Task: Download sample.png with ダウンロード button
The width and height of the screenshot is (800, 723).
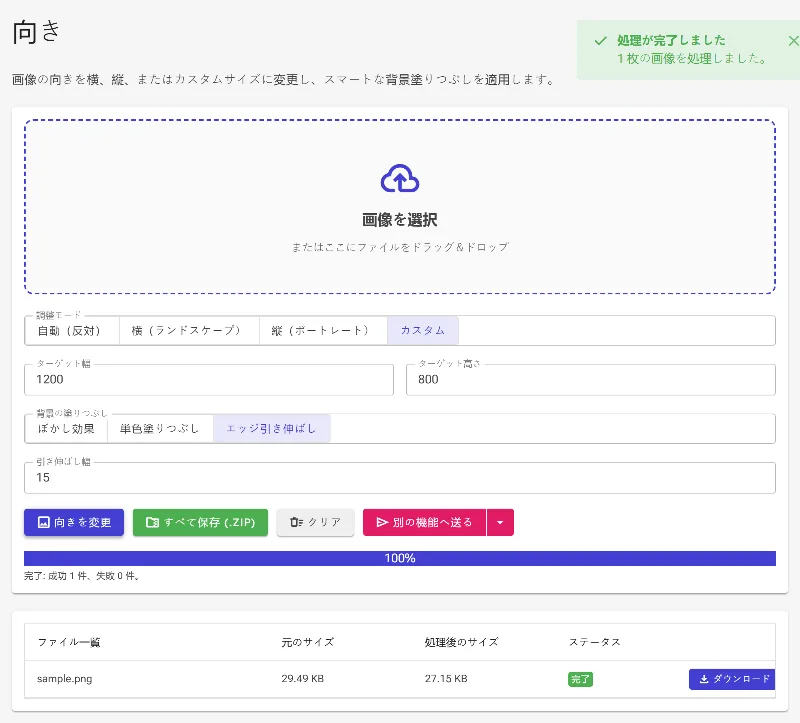Action: point(732,679)
